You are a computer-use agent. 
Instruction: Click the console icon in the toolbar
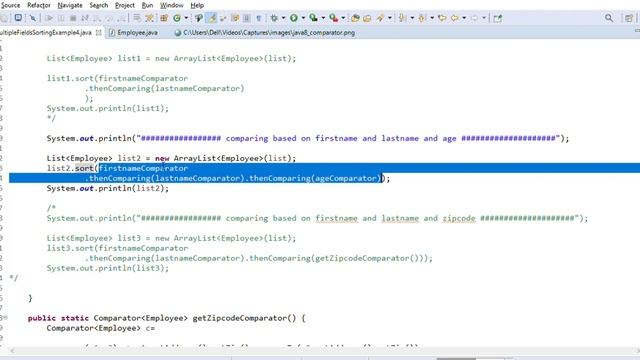tap(18, 18)
